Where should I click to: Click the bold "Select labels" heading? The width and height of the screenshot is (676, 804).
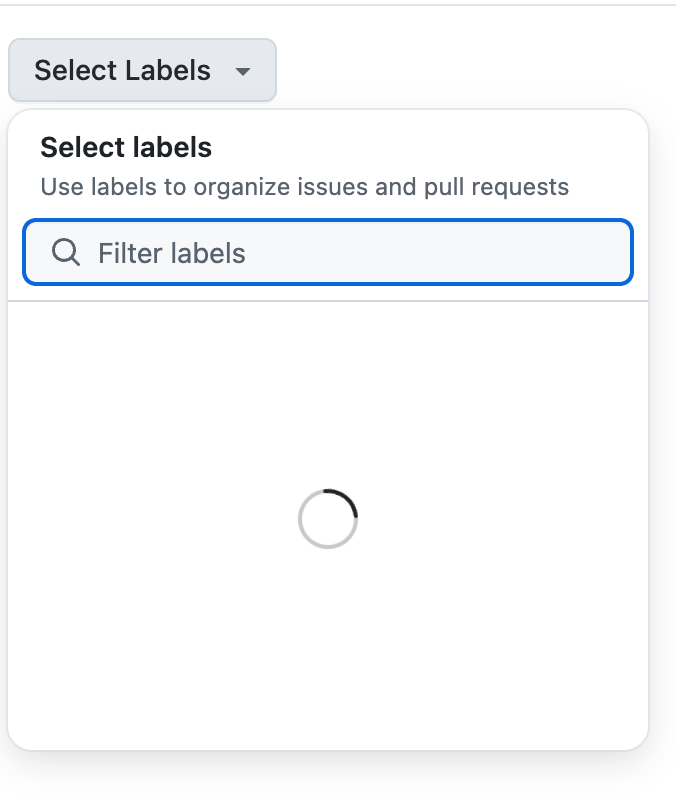tap(126, 148)
